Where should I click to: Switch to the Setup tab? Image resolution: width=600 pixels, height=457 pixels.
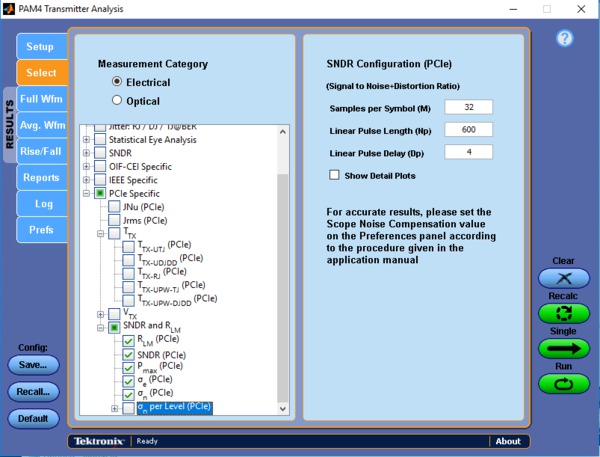40,47
